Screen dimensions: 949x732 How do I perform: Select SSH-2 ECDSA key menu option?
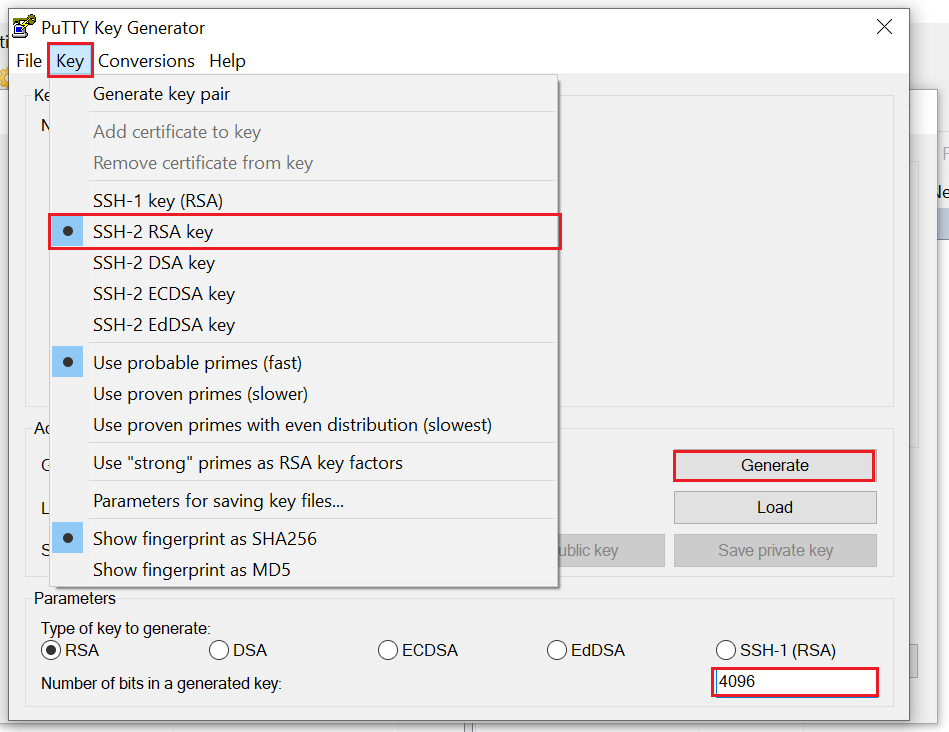pos(304,294)
